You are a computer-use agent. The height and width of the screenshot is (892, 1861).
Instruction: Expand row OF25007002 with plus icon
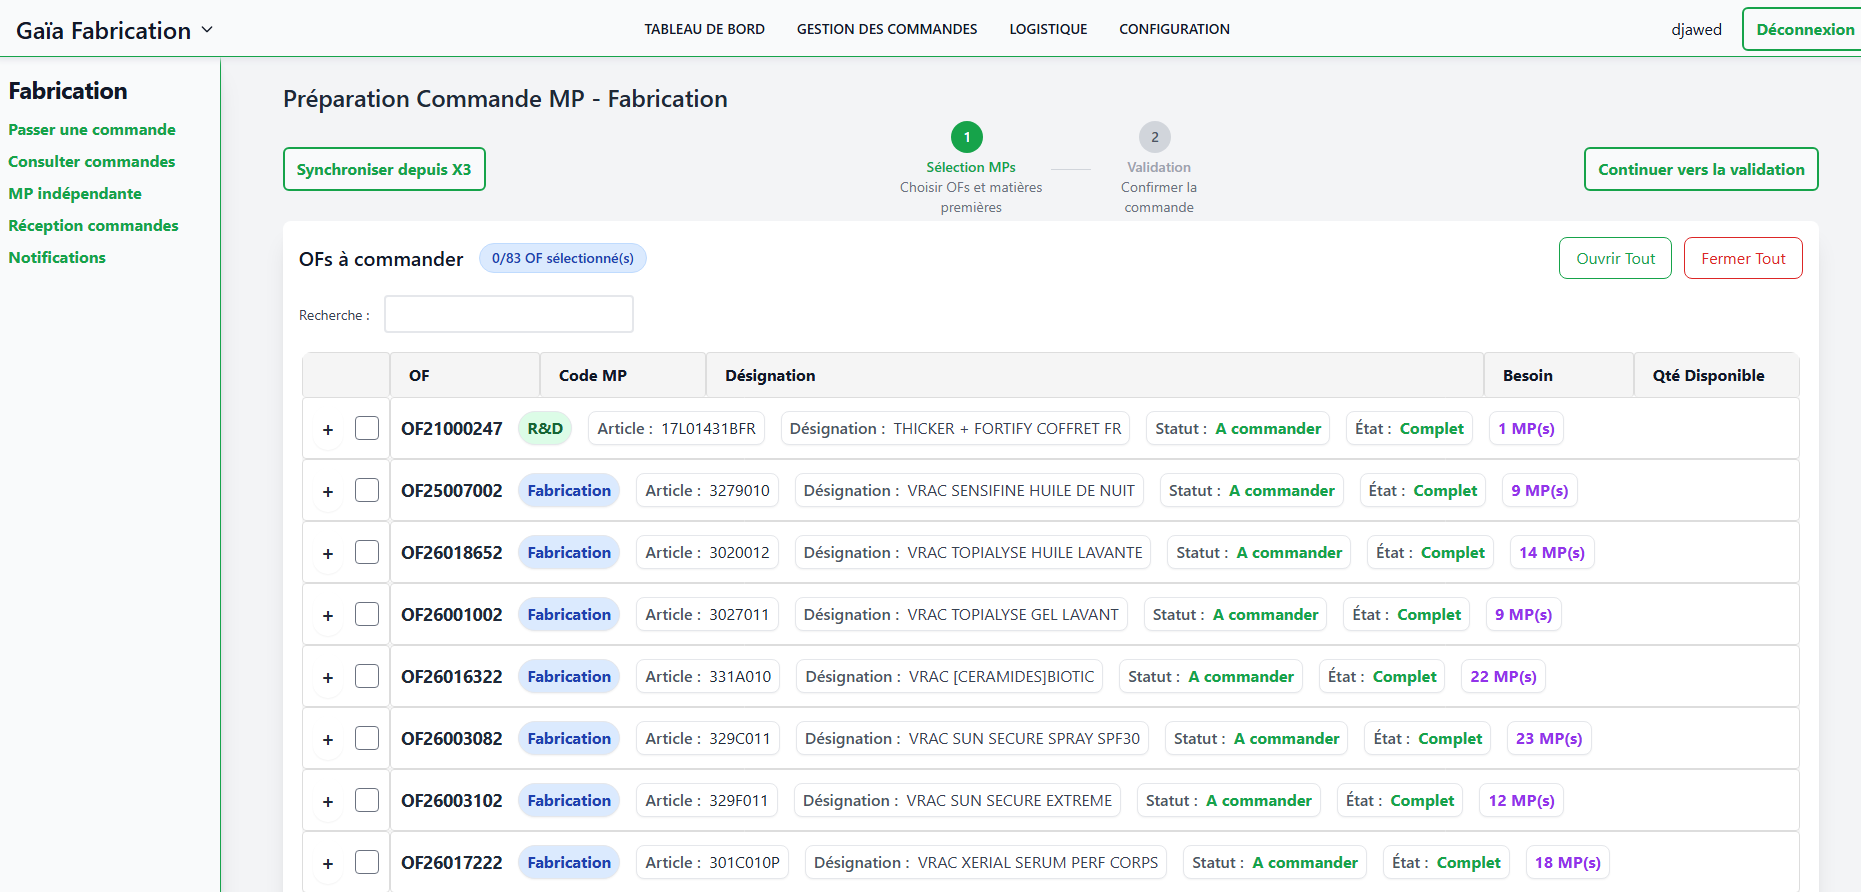coord(328,492)
